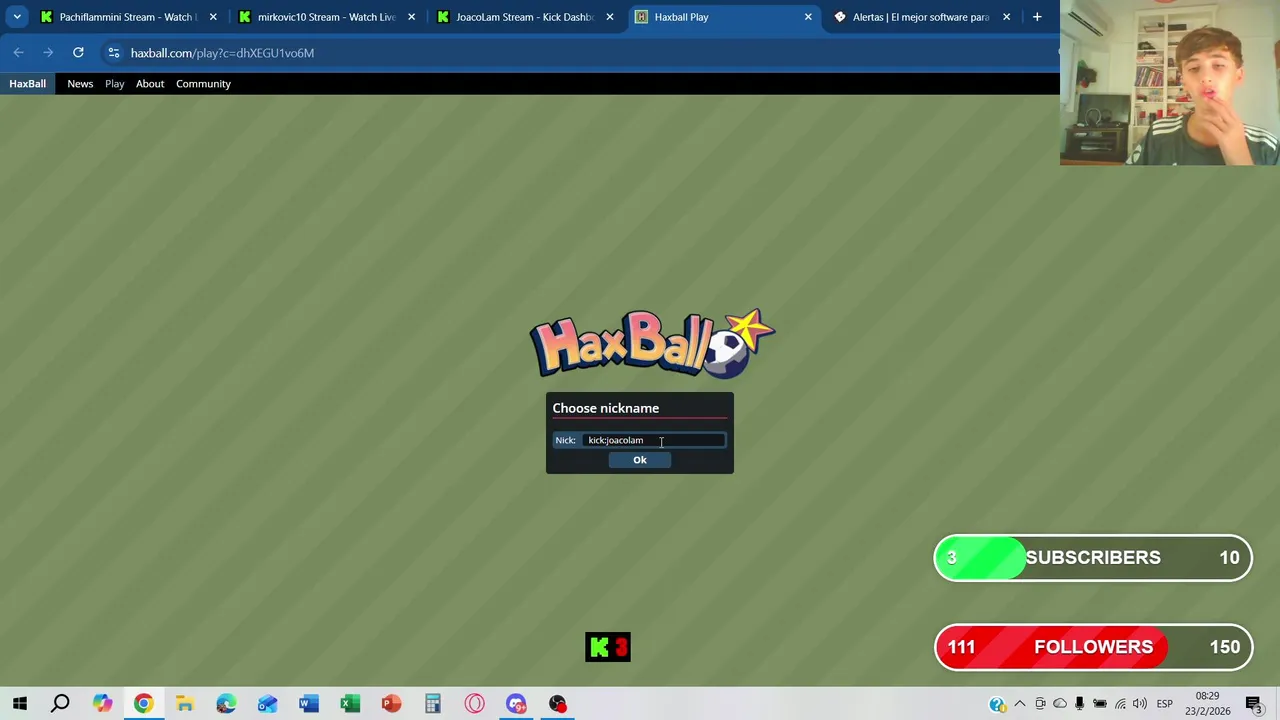Viewport: 1280px width, 720px height.
Task: Launch Microsoft Word from the taskbar
Action: [309, 704]
